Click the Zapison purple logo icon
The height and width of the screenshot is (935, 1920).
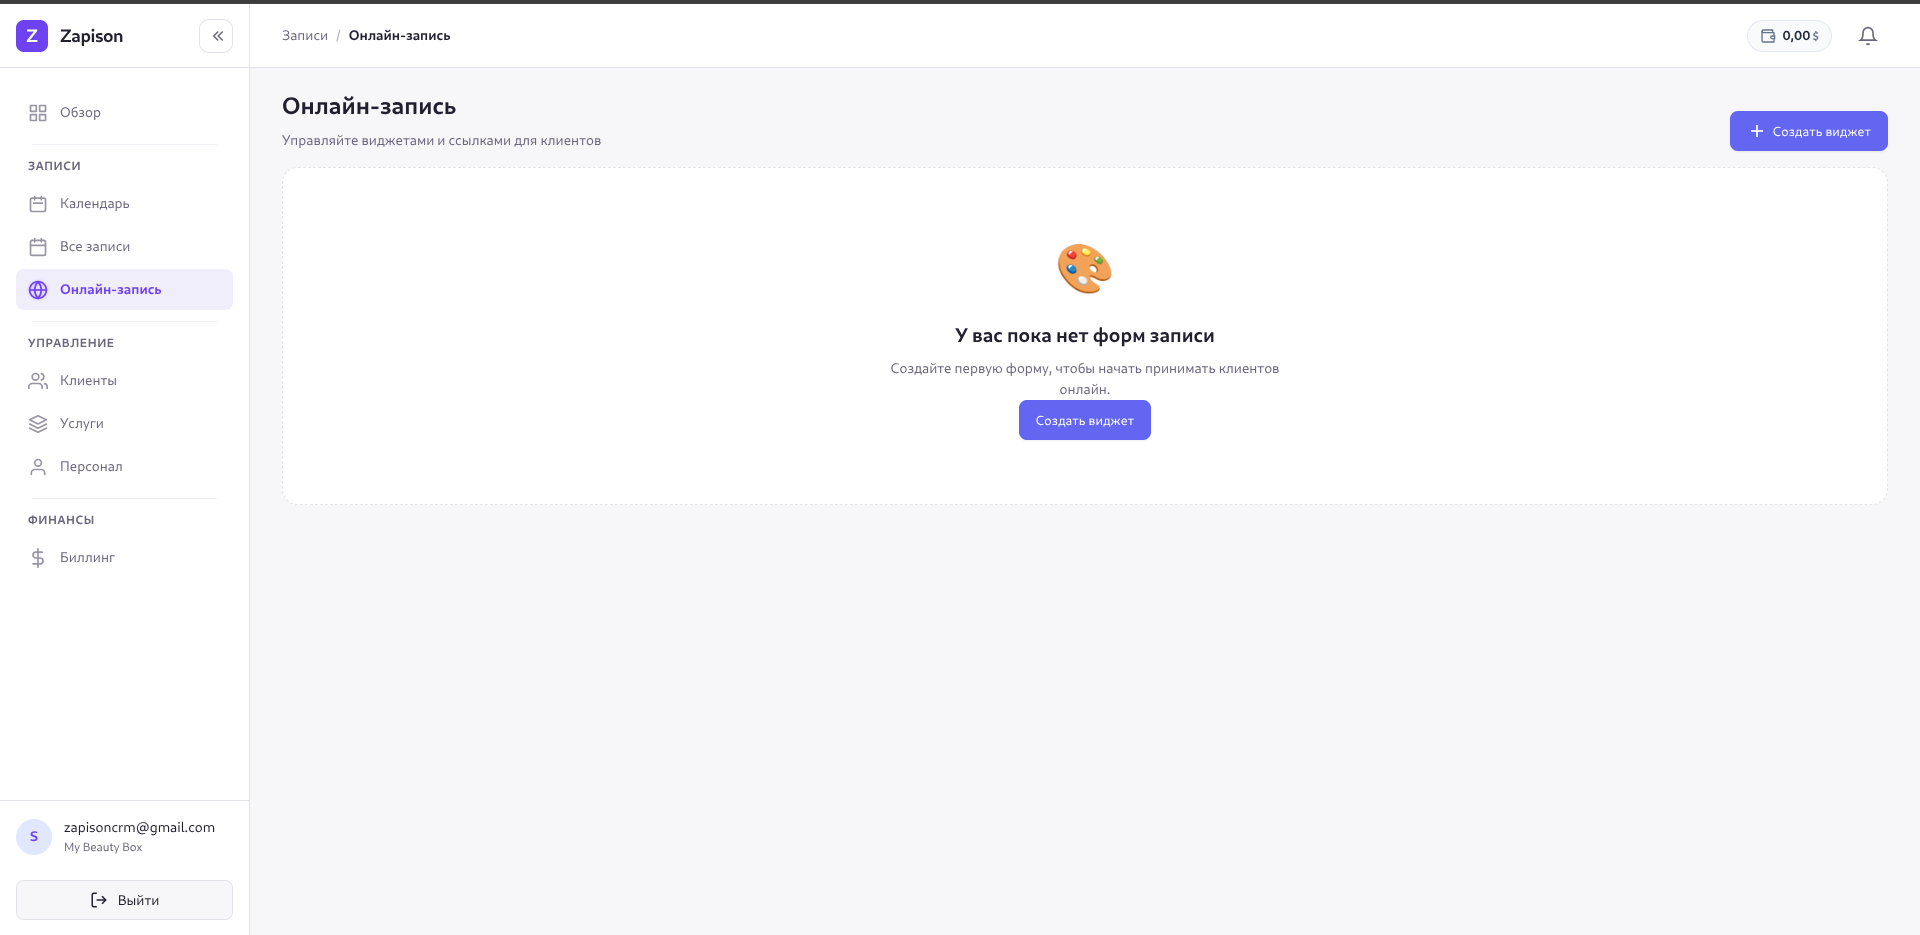(32, 36)
